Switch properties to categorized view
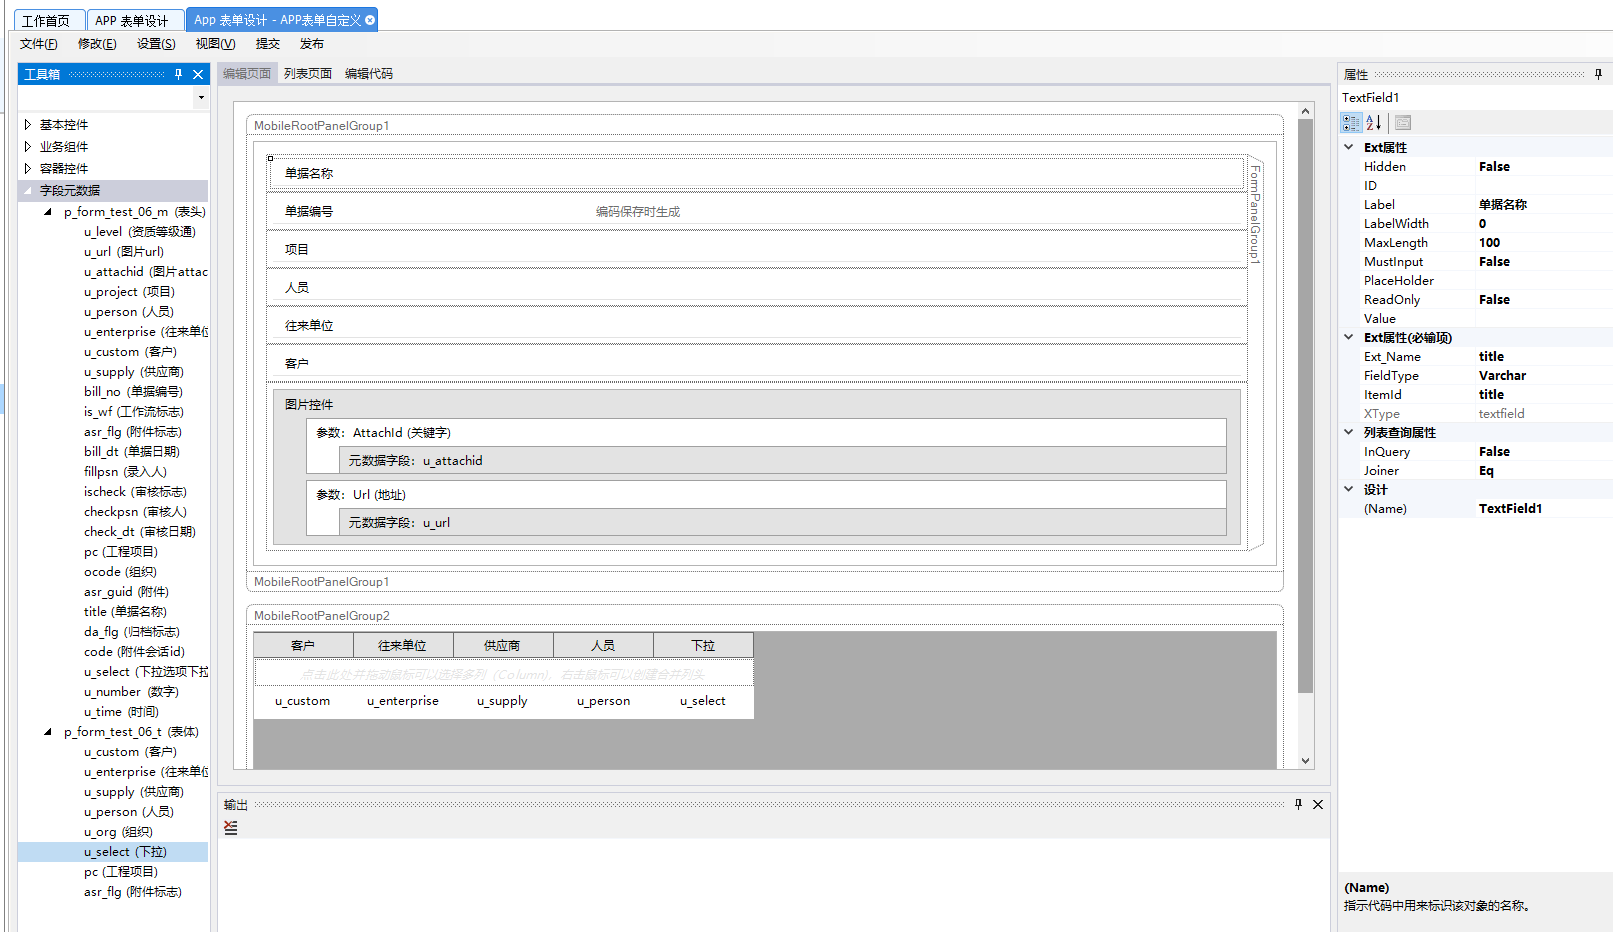The image size is (1613, 932). 1351,122
